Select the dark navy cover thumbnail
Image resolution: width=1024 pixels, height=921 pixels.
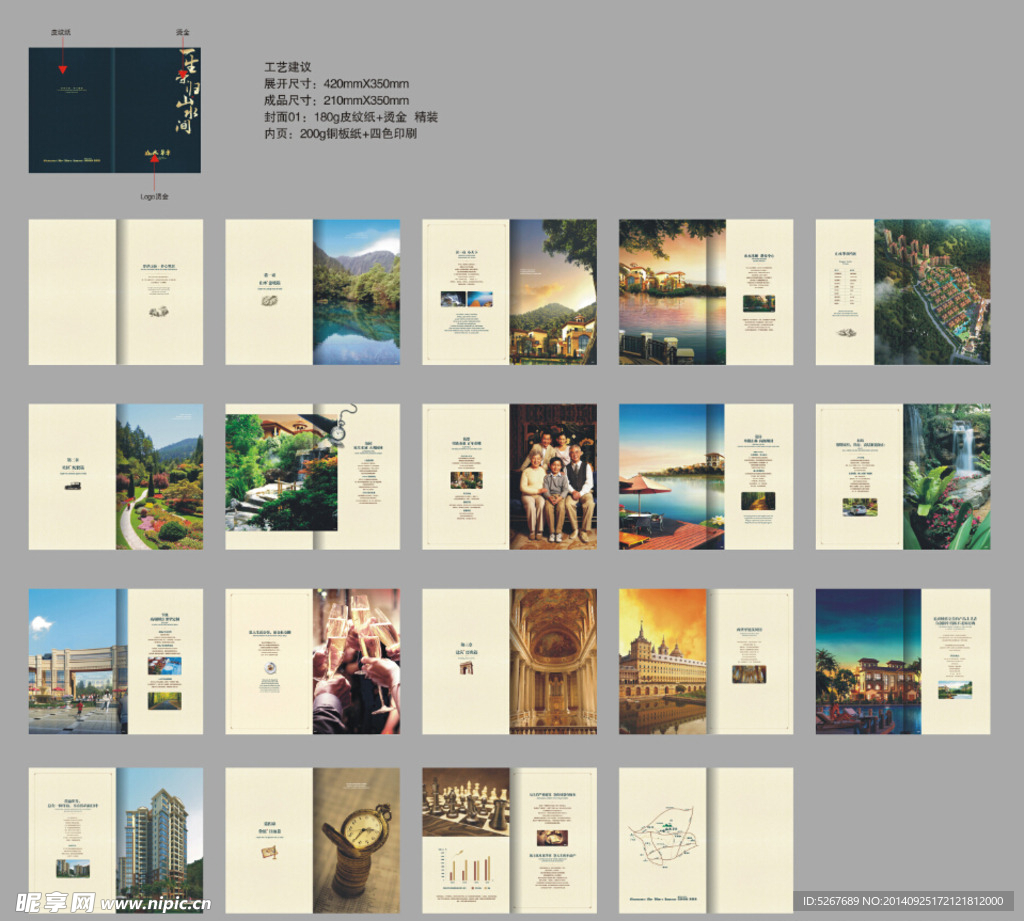(x=115, y=109)
